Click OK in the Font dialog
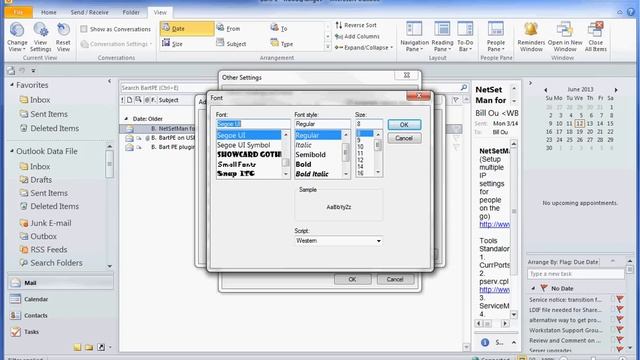This screenshot has width=640, height=360. [x=404, y=125]
